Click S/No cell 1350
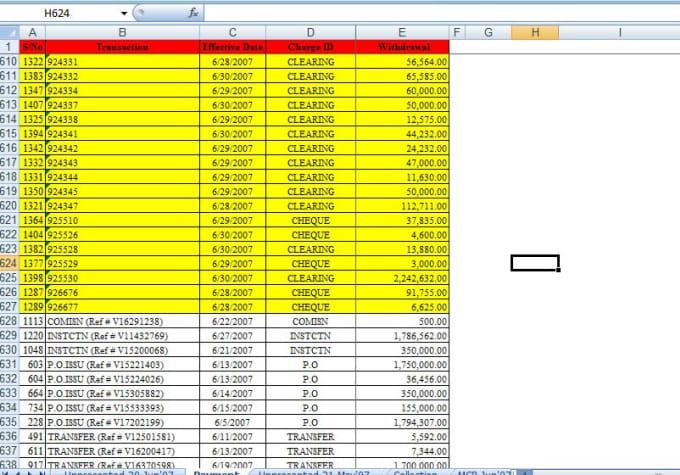 pyautogui.click(x=33, y=191)
